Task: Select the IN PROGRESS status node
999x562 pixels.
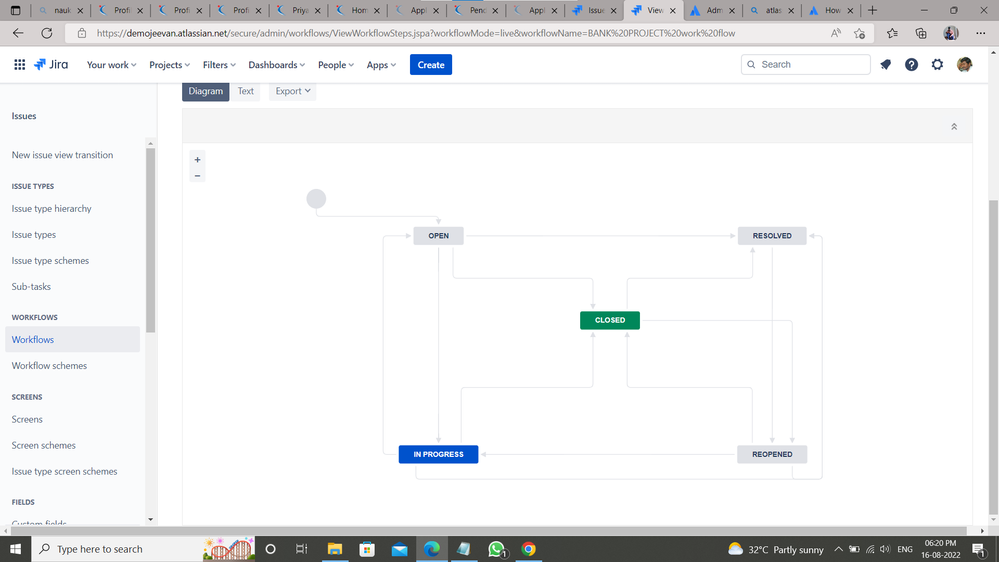Action: pos(438,454)
